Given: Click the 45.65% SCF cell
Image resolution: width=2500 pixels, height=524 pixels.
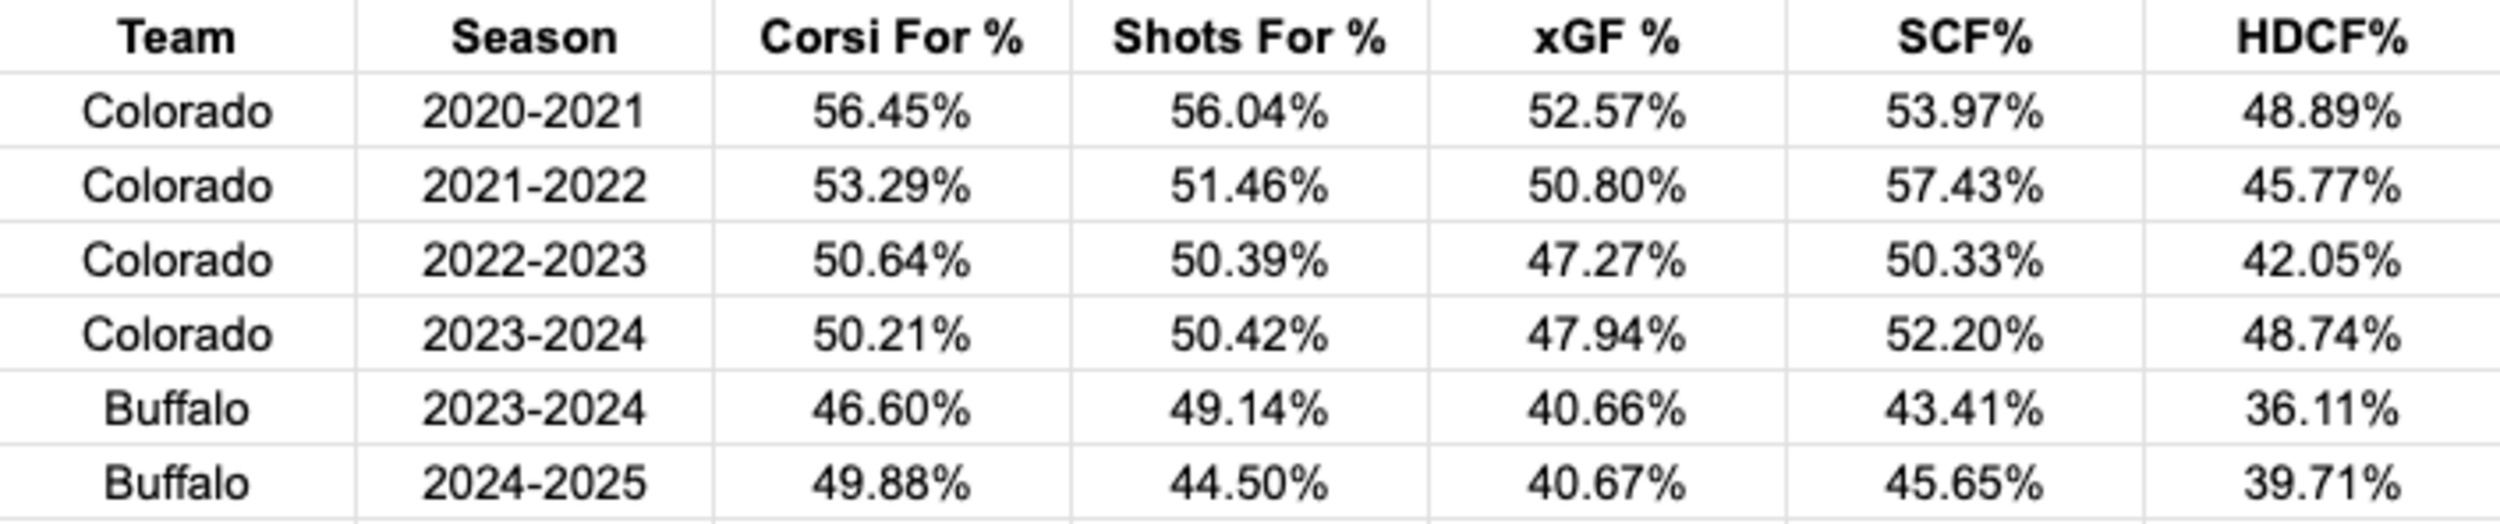Looking at the screenshot, I should pyautogui.click(x=1965, y=483).
